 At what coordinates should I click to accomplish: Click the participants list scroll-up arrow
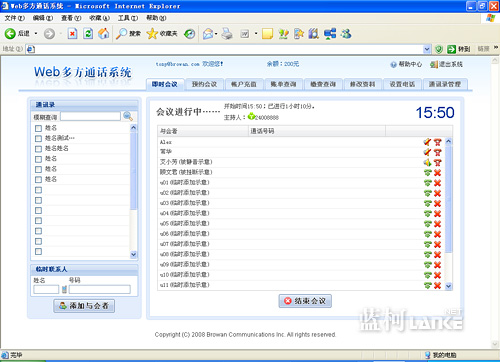click(x=449, y=141)
